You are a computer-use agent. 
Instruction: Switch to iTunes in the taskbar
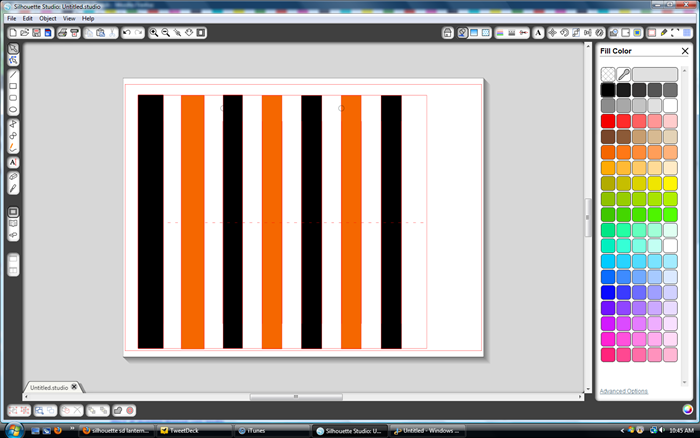tap(272, 431)
